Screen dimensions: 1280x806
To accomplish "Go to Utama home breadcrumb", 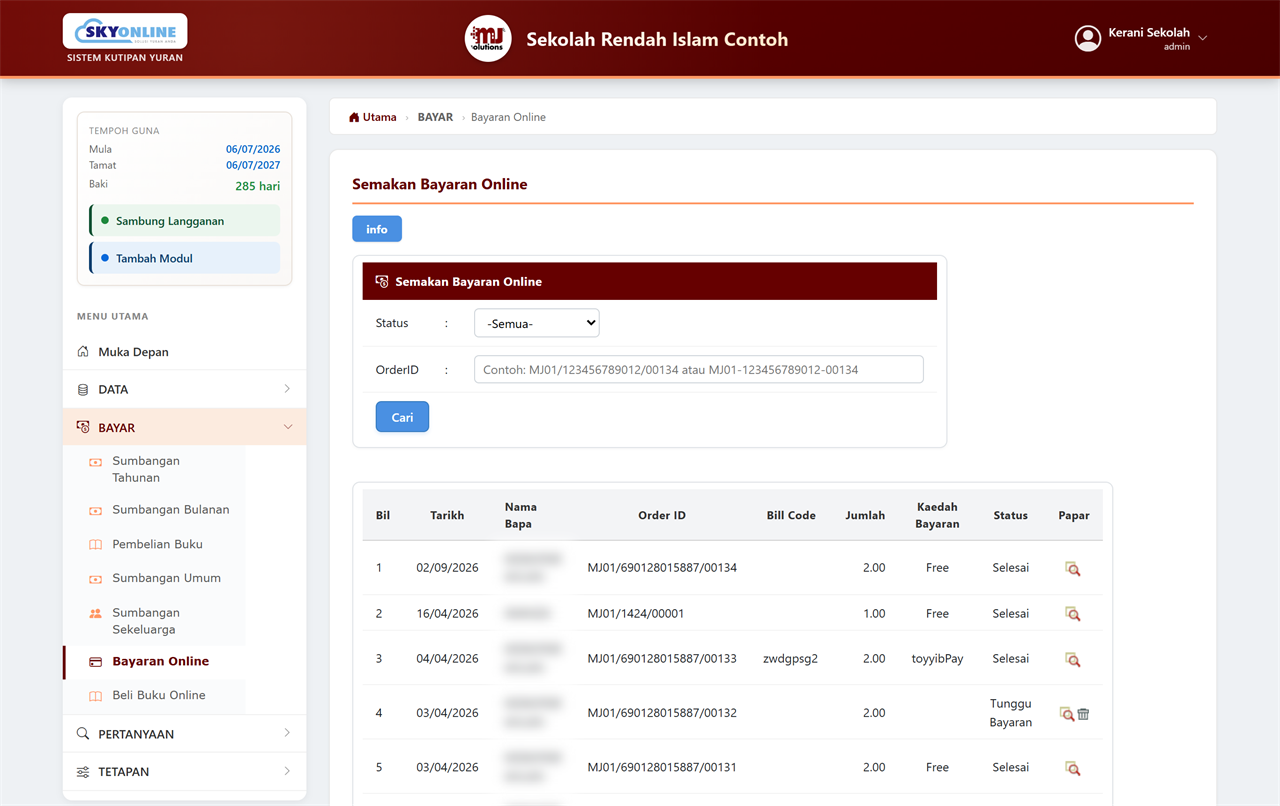I will pos(373,117).
